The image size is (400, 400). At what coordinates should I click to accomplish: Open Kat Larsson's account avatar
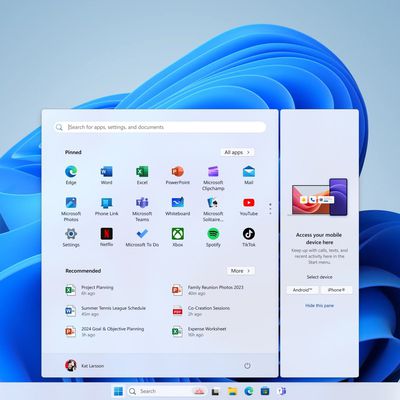tap(71, 366)
